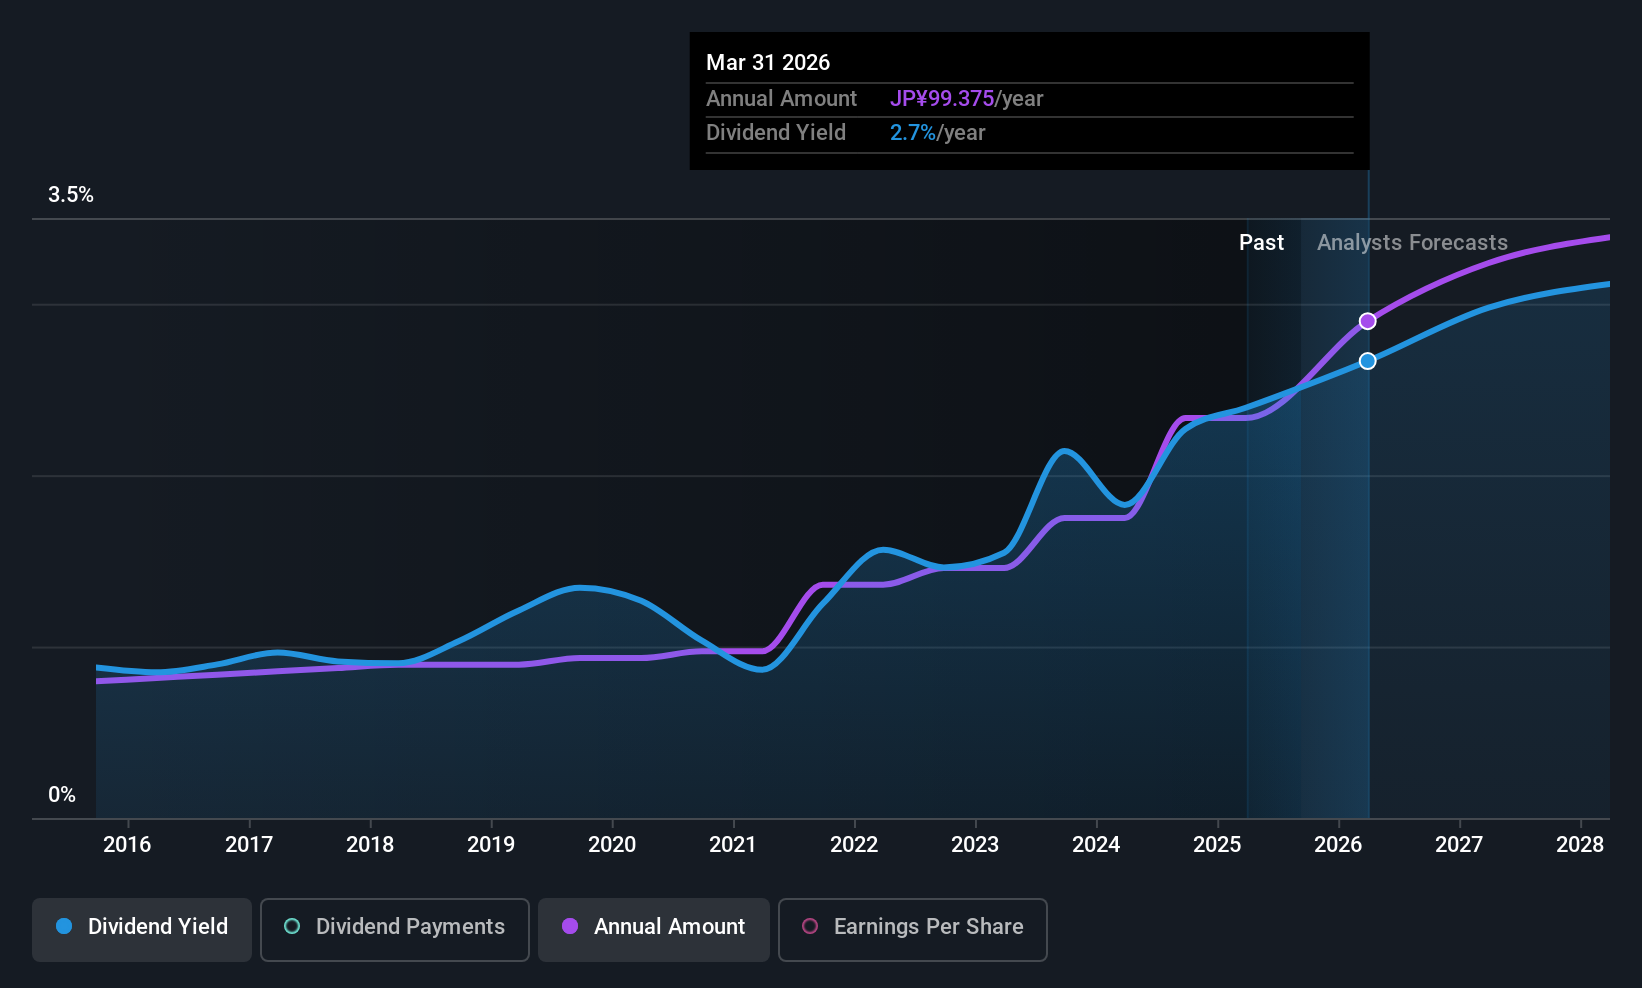Viewport: 1642px width, 988px height.
Task: Click the Annual Amount legend button
Action: pyautogui.click(x=653, y=929)
